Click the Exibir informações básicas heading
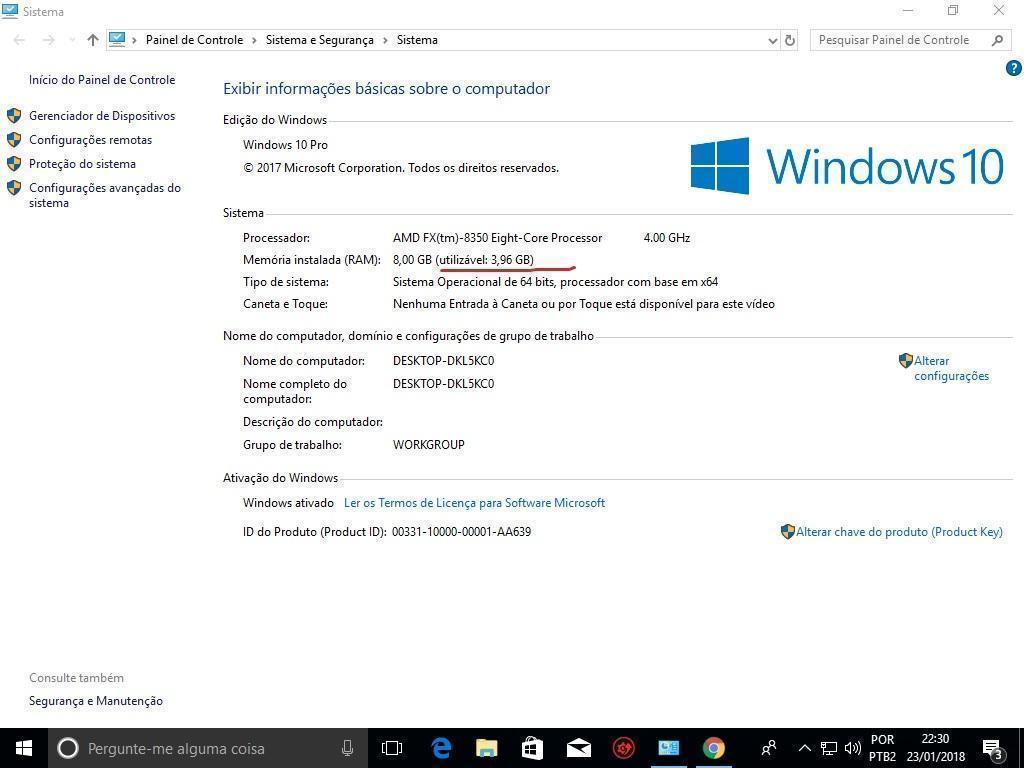Image resolution: width=1024 pixels, height=768 pixels. tap(387, 89)
